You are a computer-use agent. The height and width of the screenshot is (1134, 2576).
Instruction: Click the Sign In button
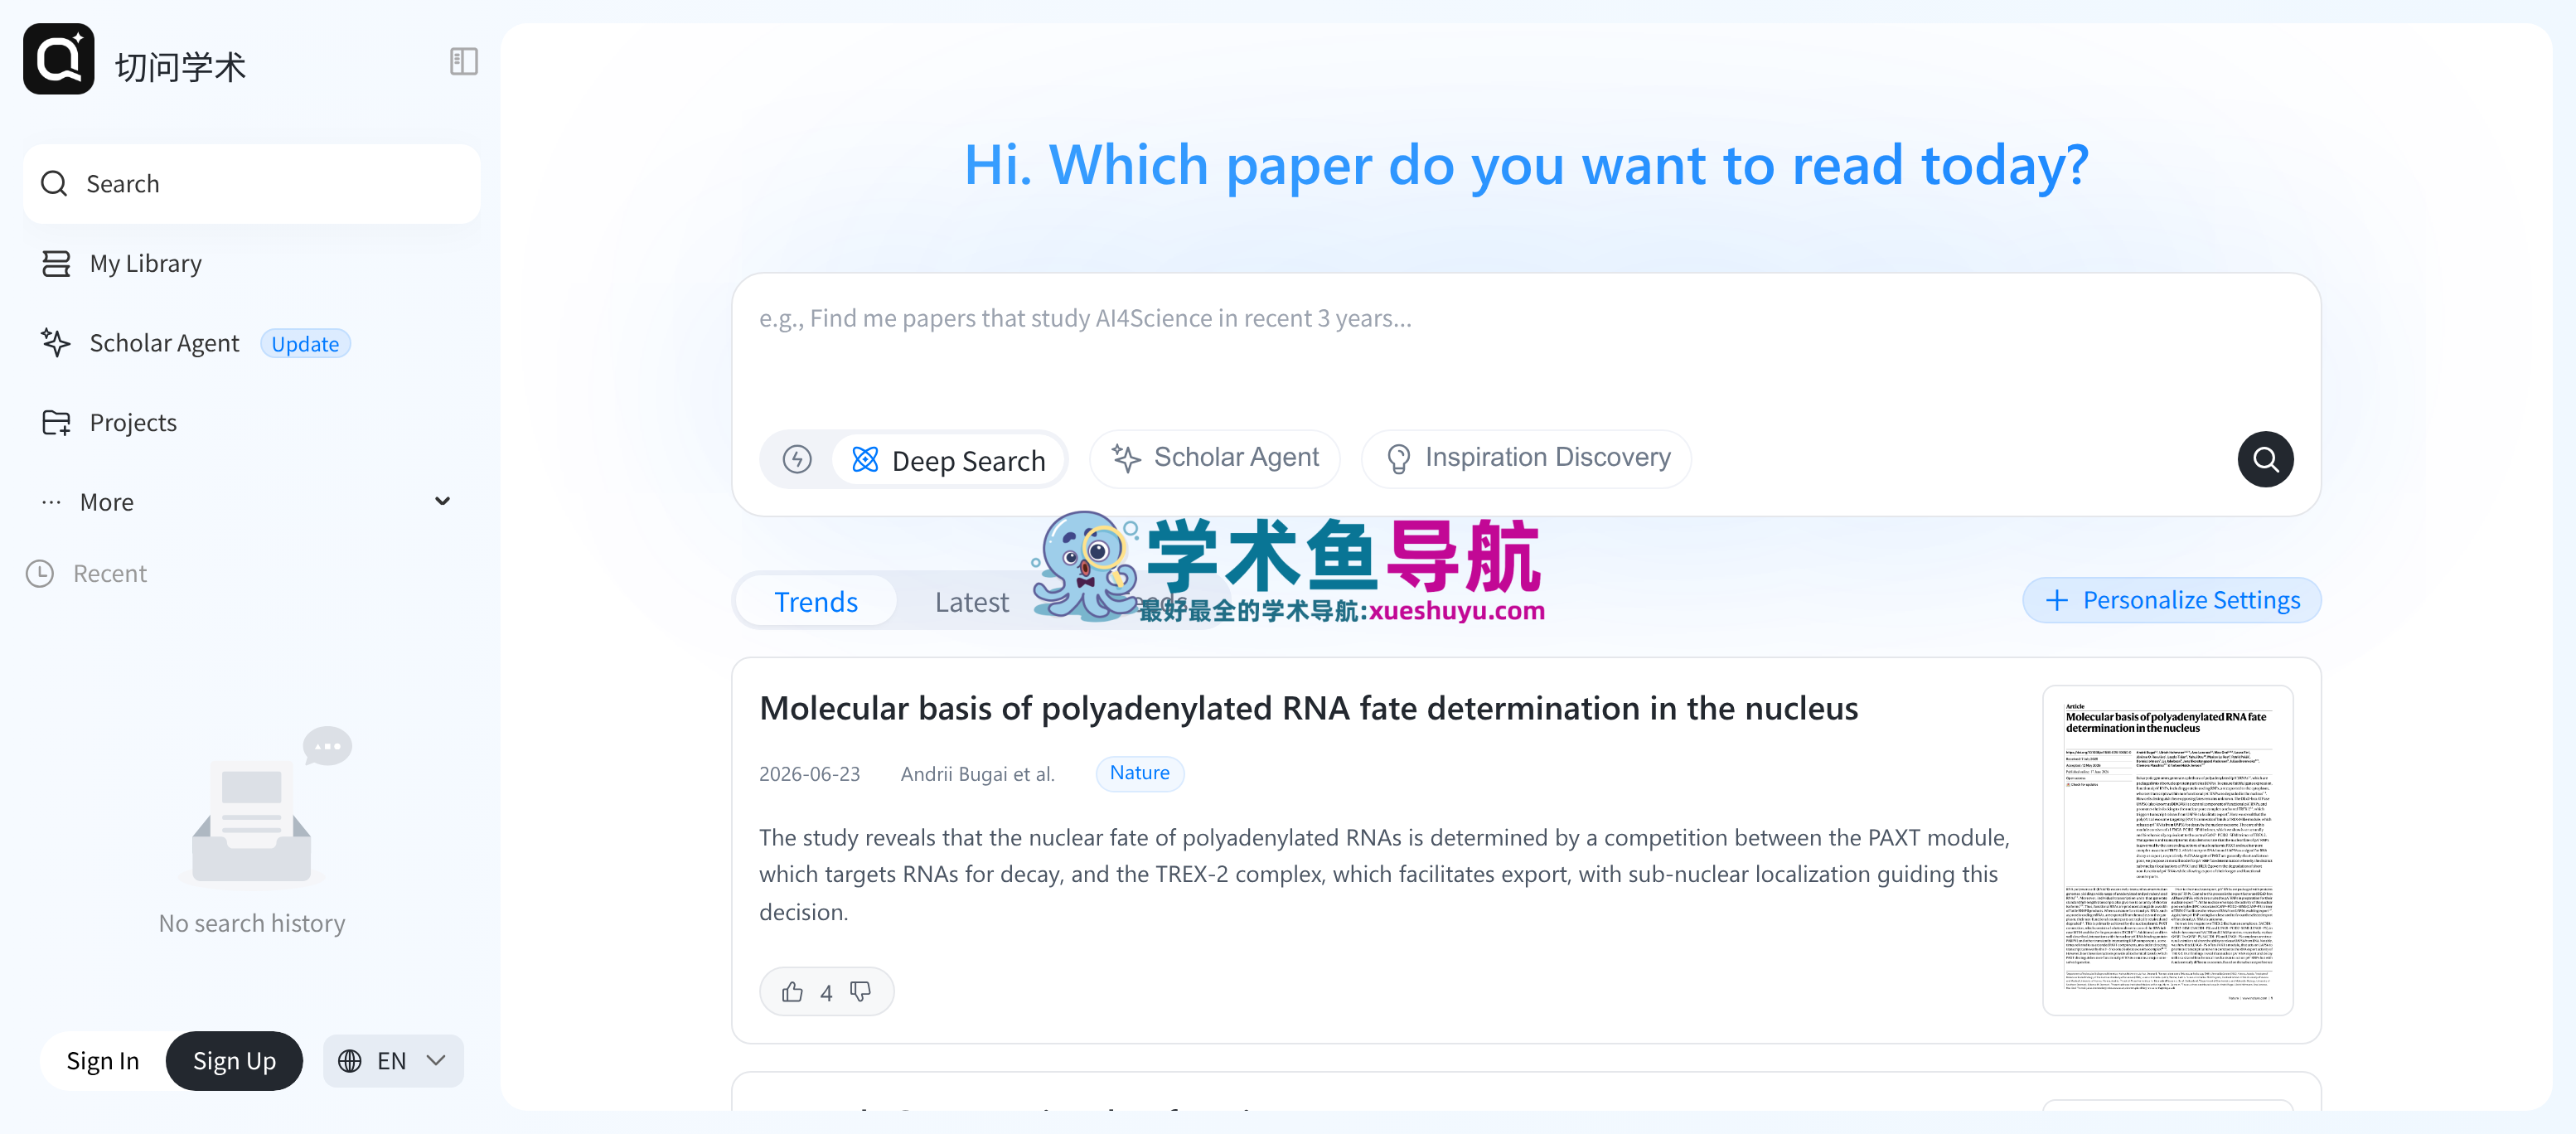(x=103, y=1061)
